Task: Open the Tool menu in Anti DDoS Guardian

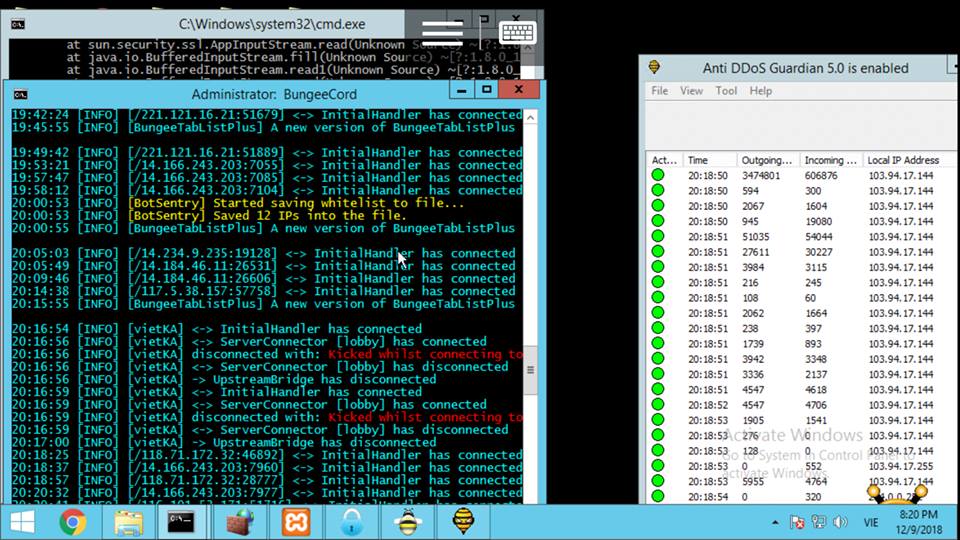Action: (x=726, y=91)
